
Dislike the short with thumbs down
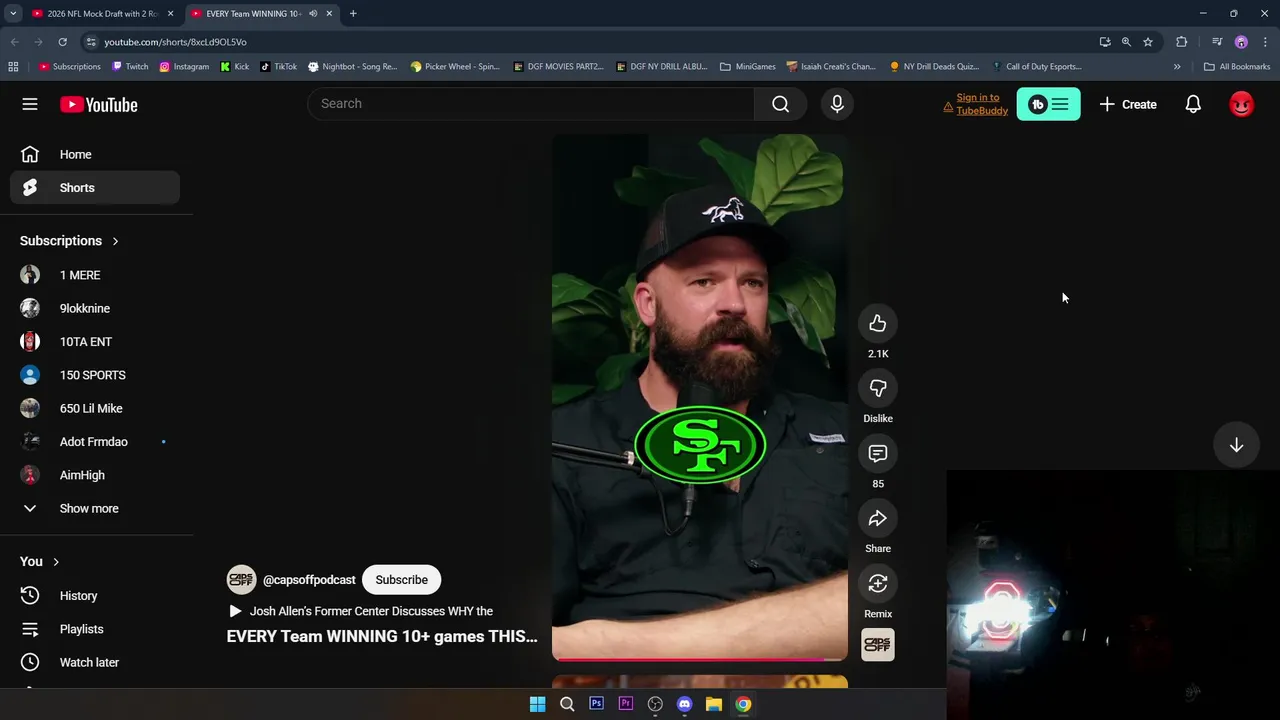click(x=878, y=389)
